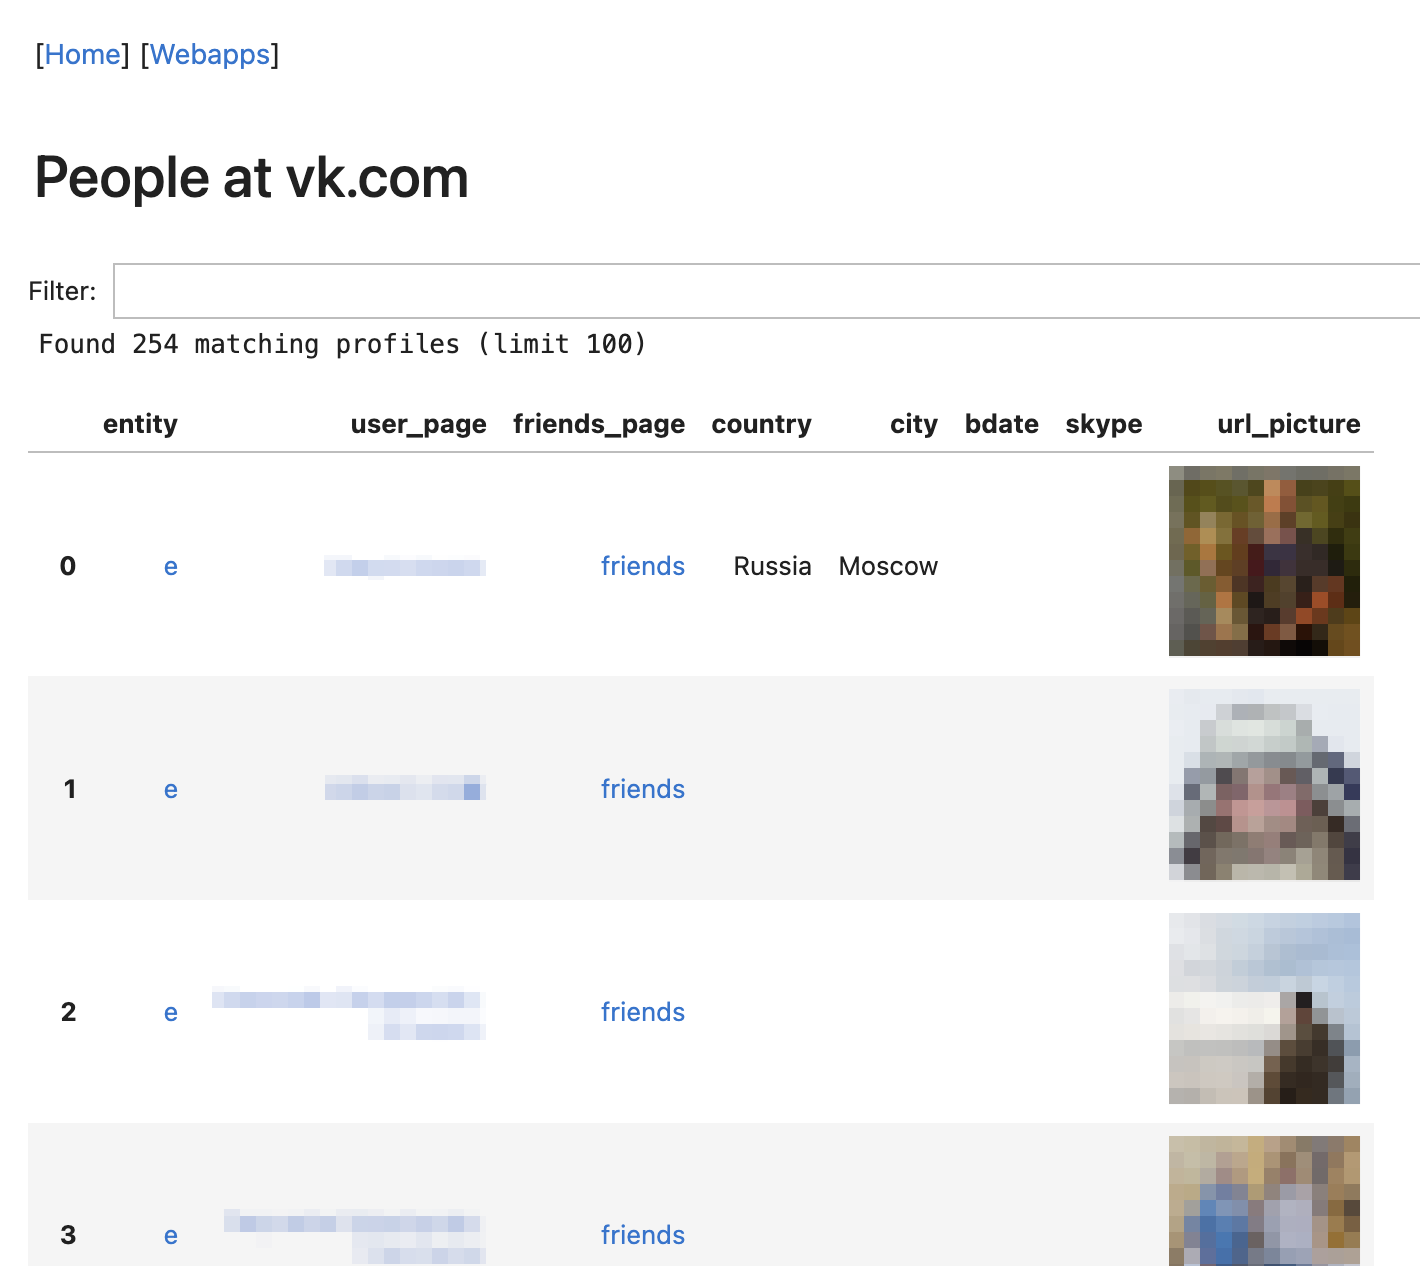Click the entity column header
This screenshot has width=1420, height=1266.
pos(140,424)
